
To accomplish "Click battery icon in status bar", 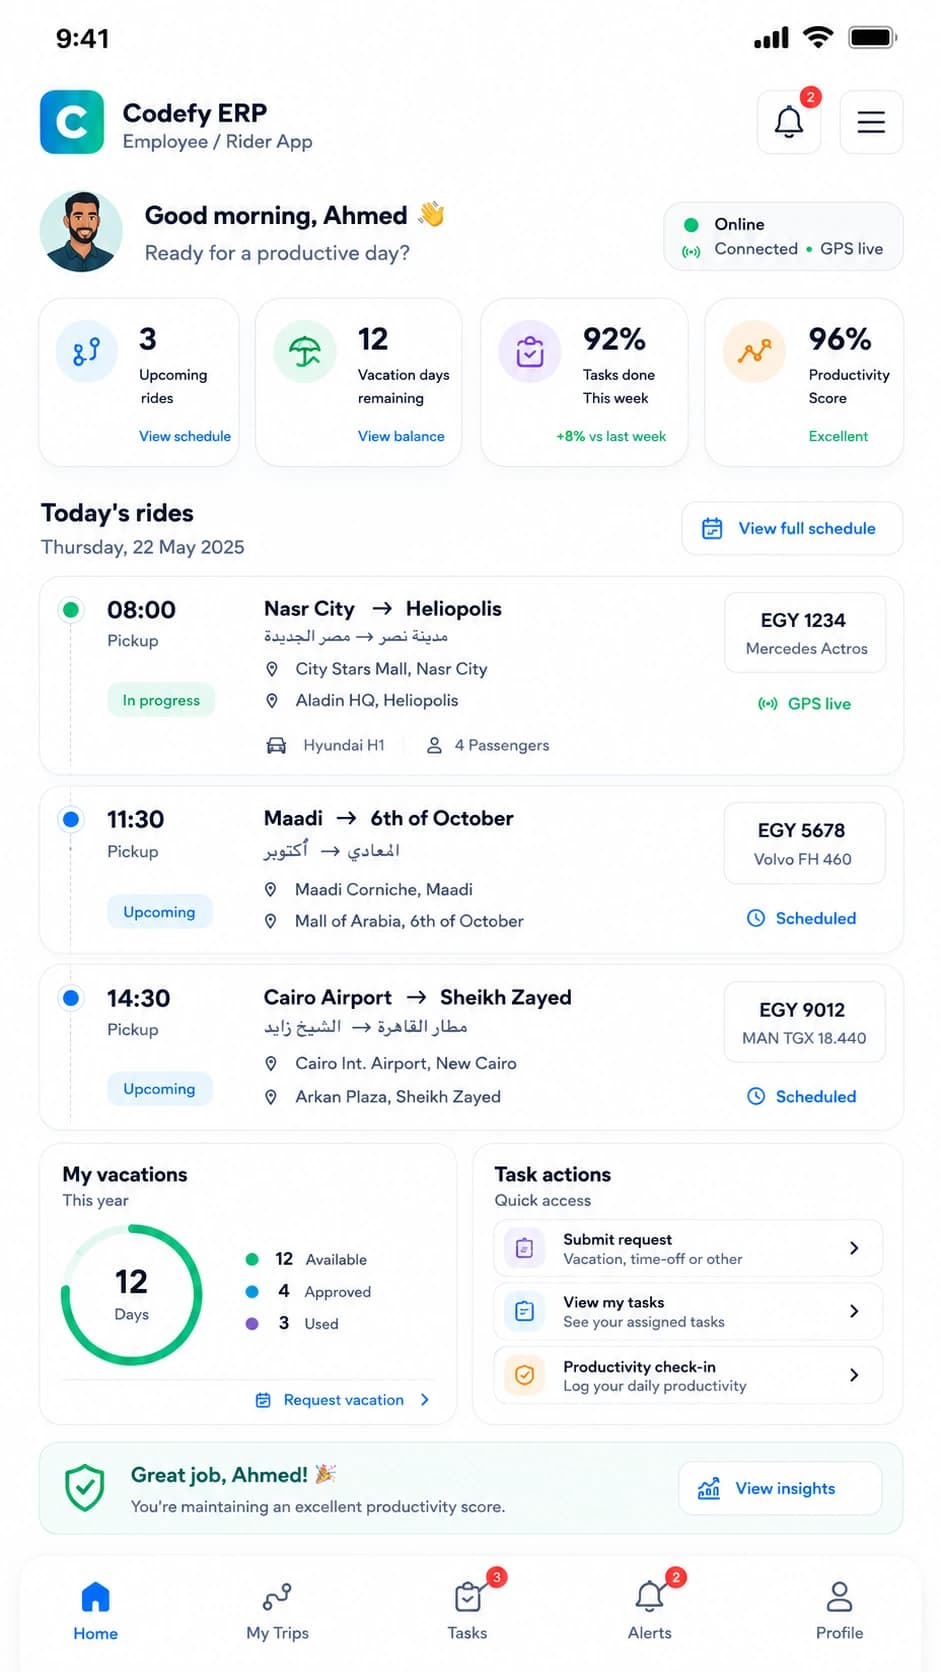I will pyautogui.click(x=873, y=38).
